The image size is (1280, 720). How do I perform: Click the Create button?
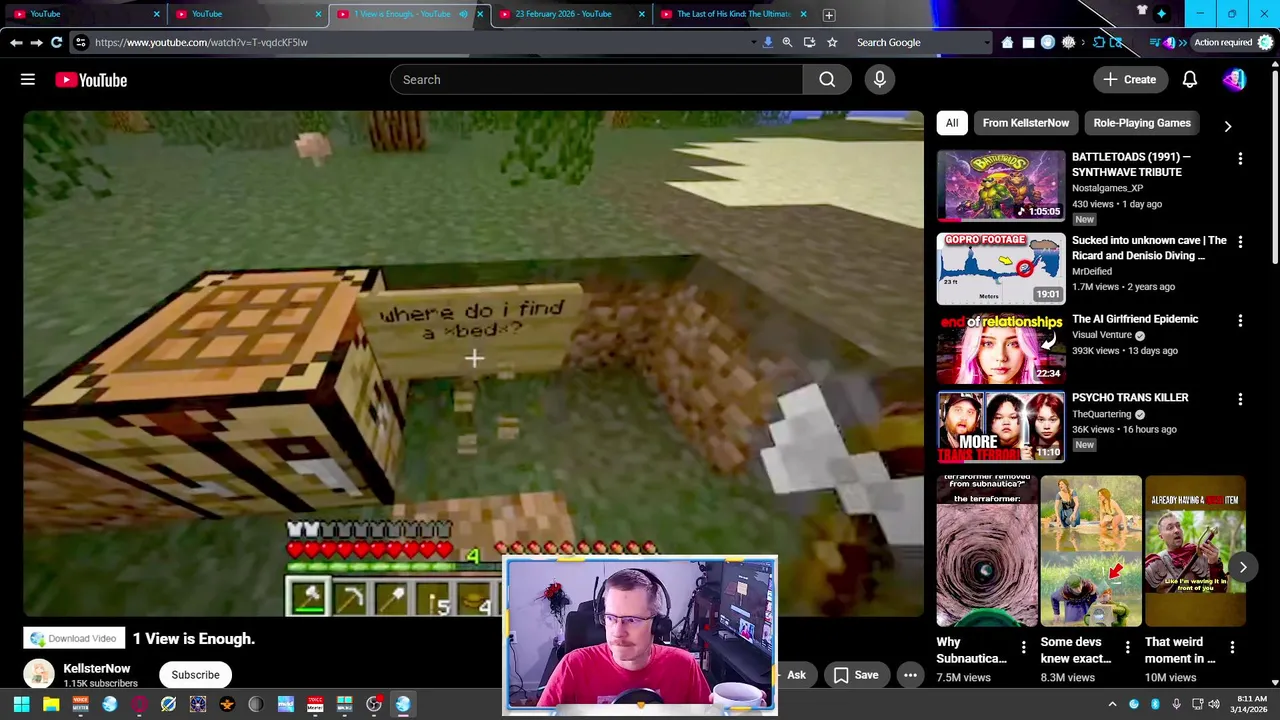[1130, 80]
